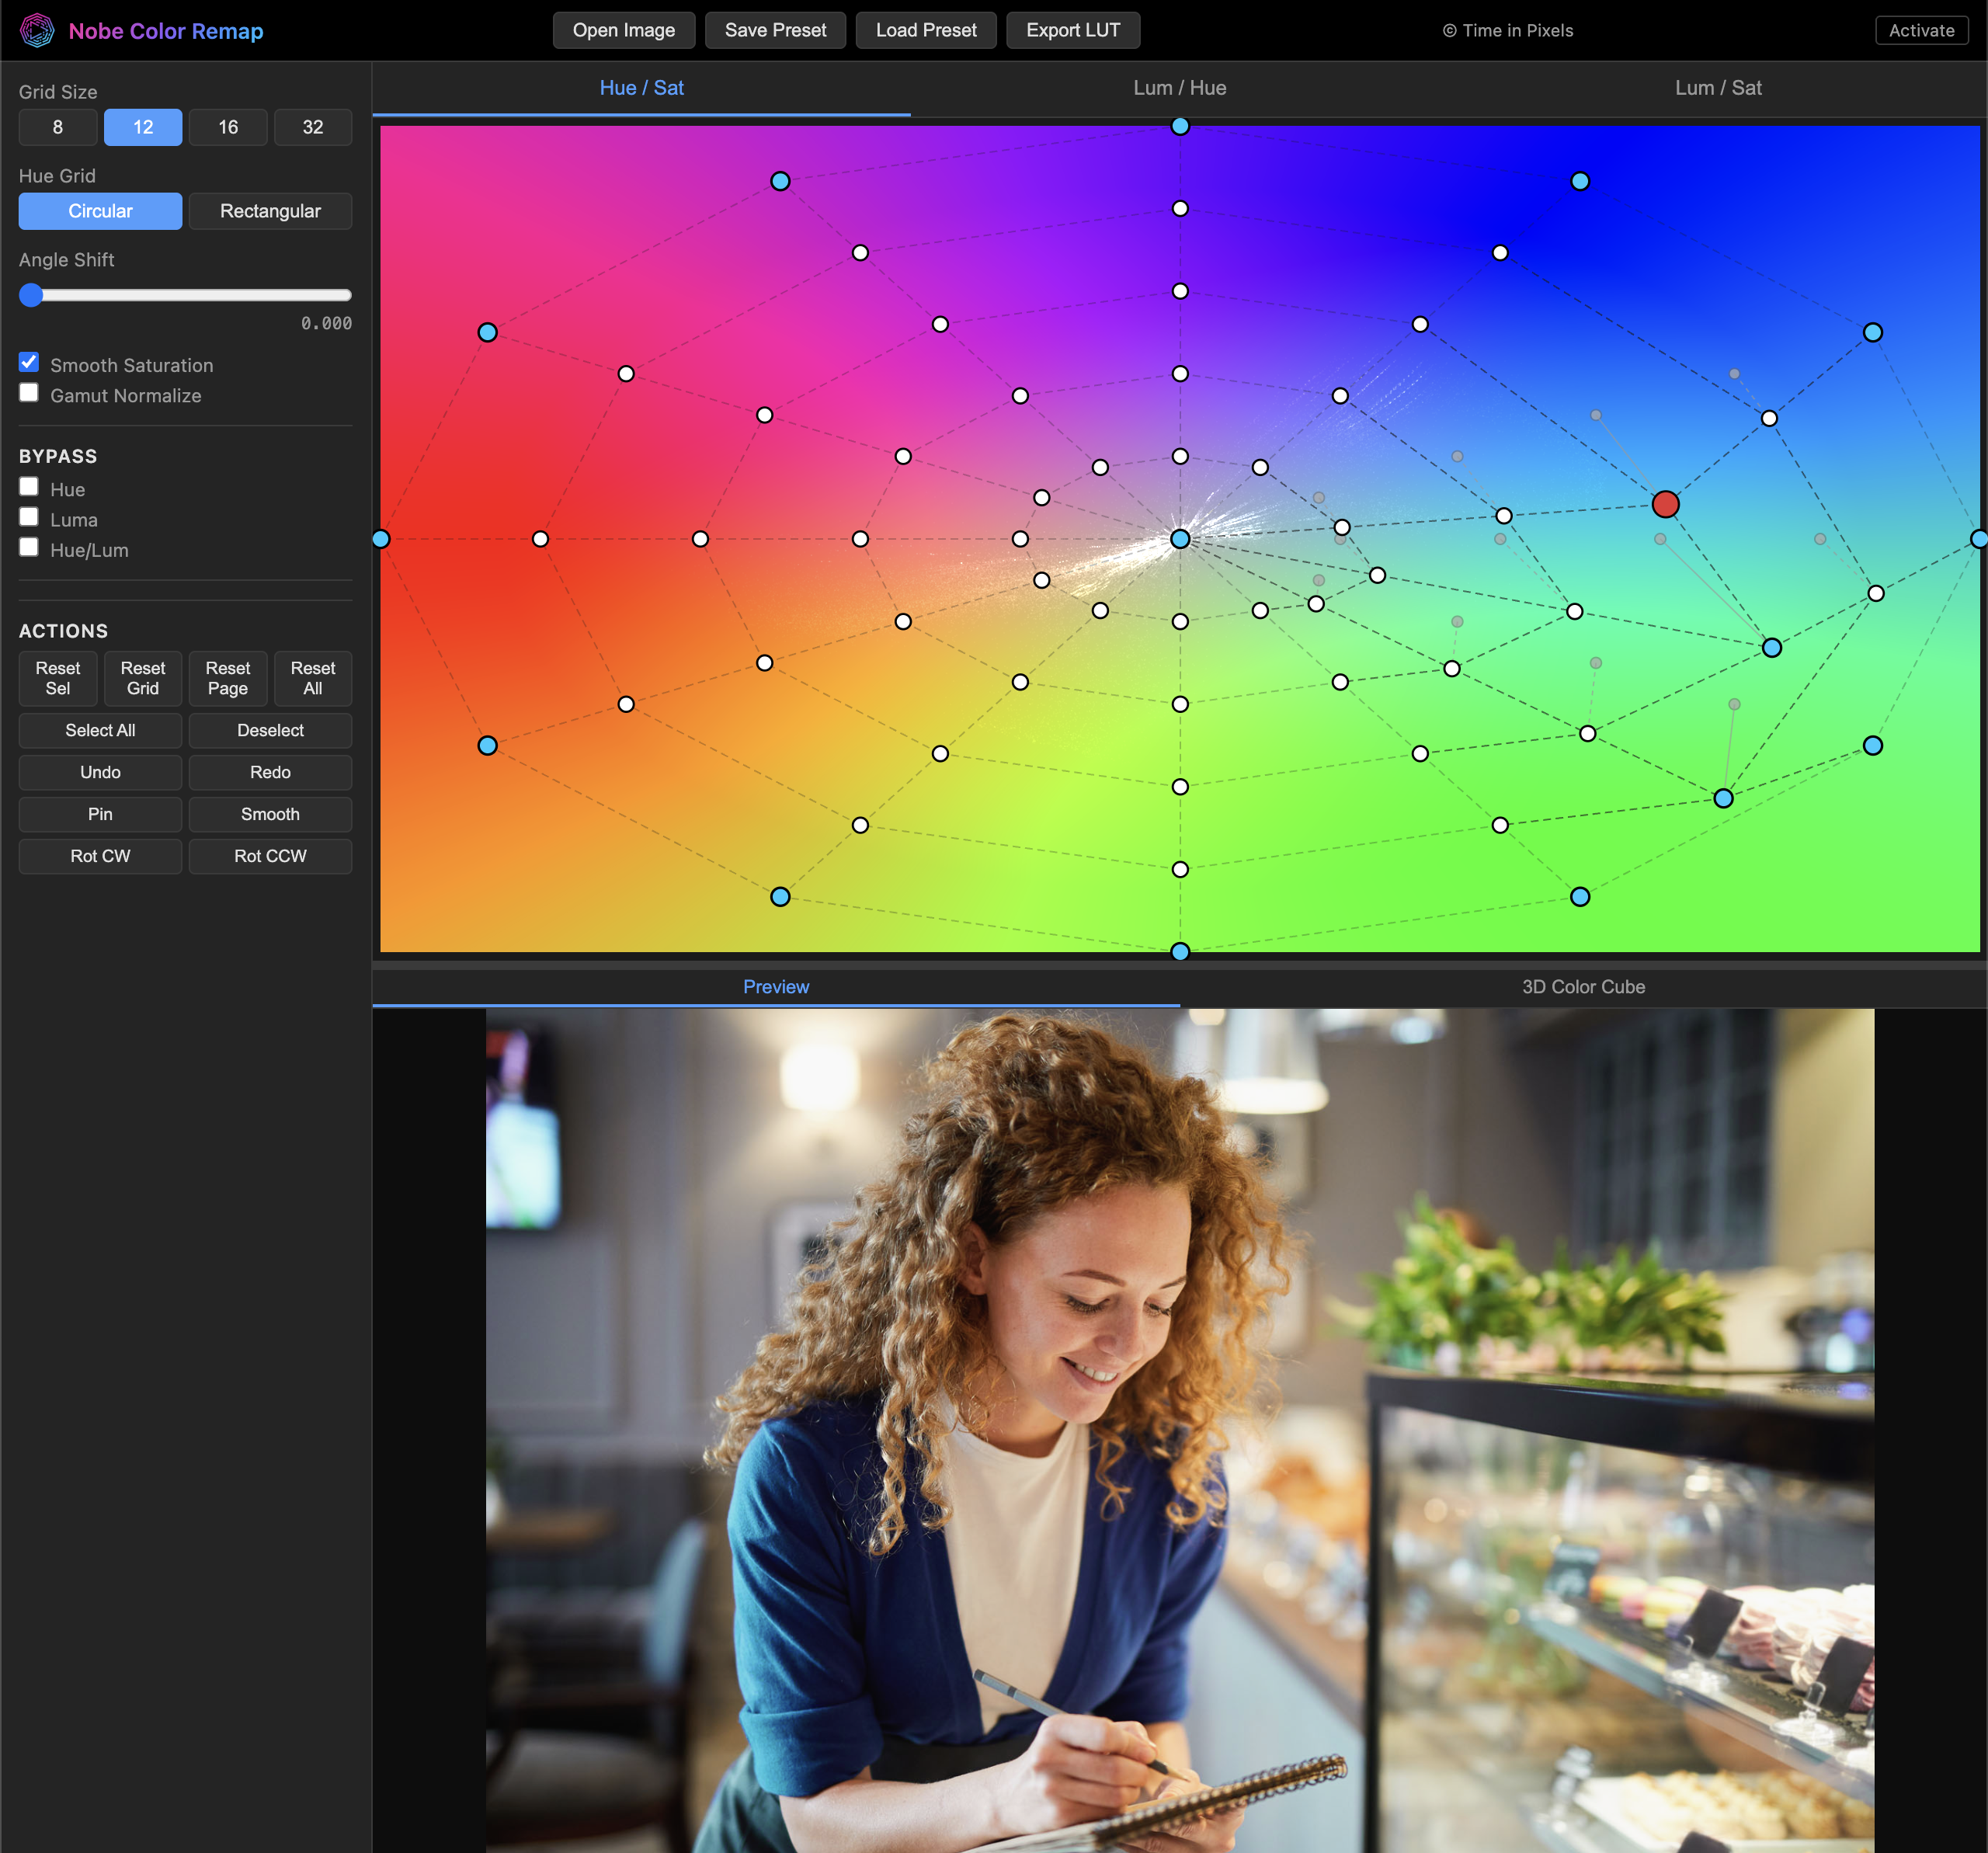The height and width of the screenshot is (1853, 1988).
Task: Switch to the Lum / Hue tab
Action: [x=1179, y=88]
